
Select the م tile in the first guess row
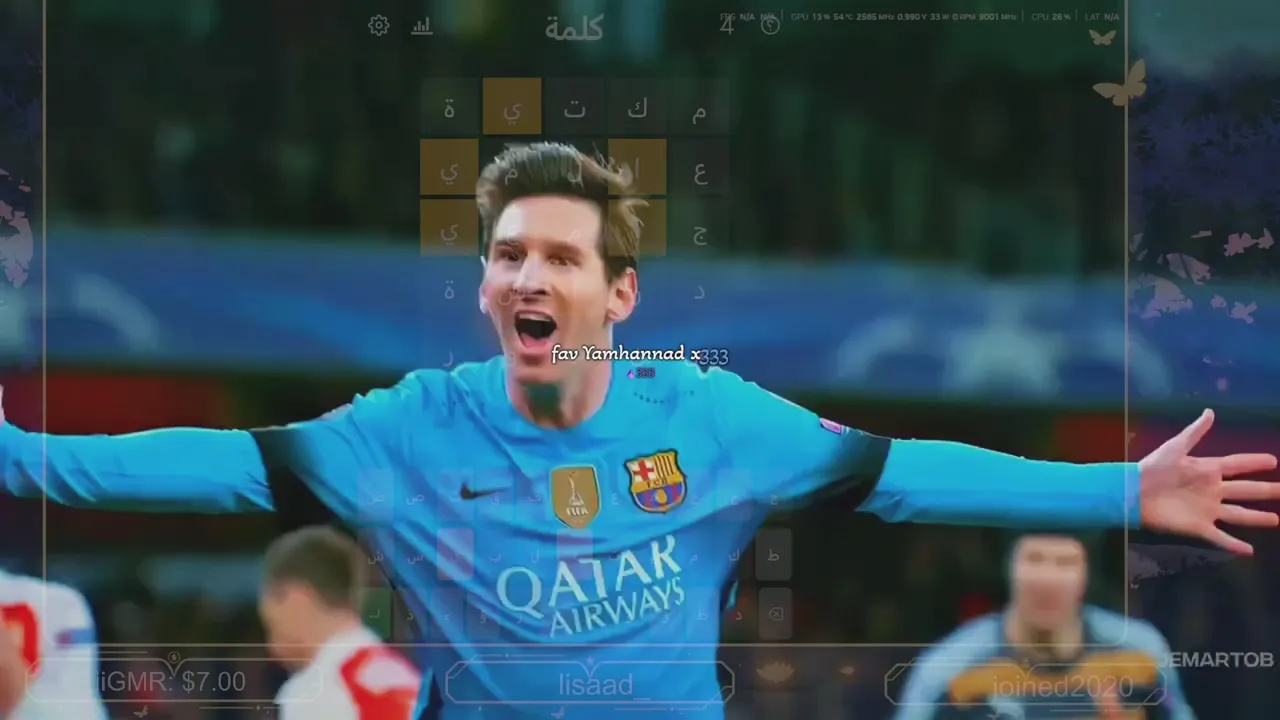(699, 107)
